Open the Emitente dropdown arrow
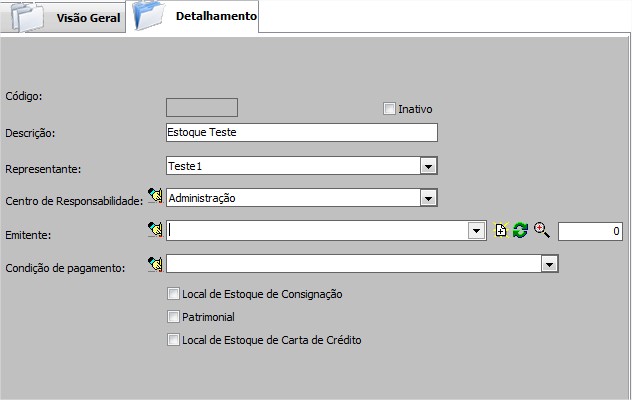Screen dimensions: 632x400 (477, 231)
